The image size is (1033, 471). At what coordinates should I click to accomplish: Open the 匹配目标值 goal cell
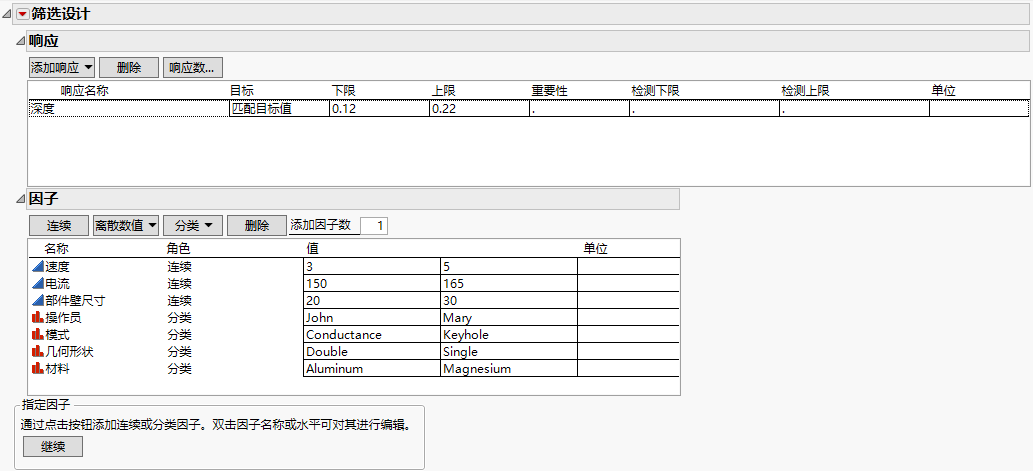279,109
